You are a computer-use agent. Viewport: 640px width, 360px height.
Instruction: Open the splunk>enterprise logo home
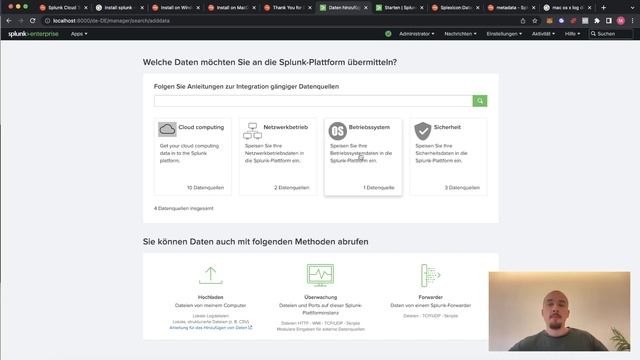pyautogui.click(x=33, y=34)
